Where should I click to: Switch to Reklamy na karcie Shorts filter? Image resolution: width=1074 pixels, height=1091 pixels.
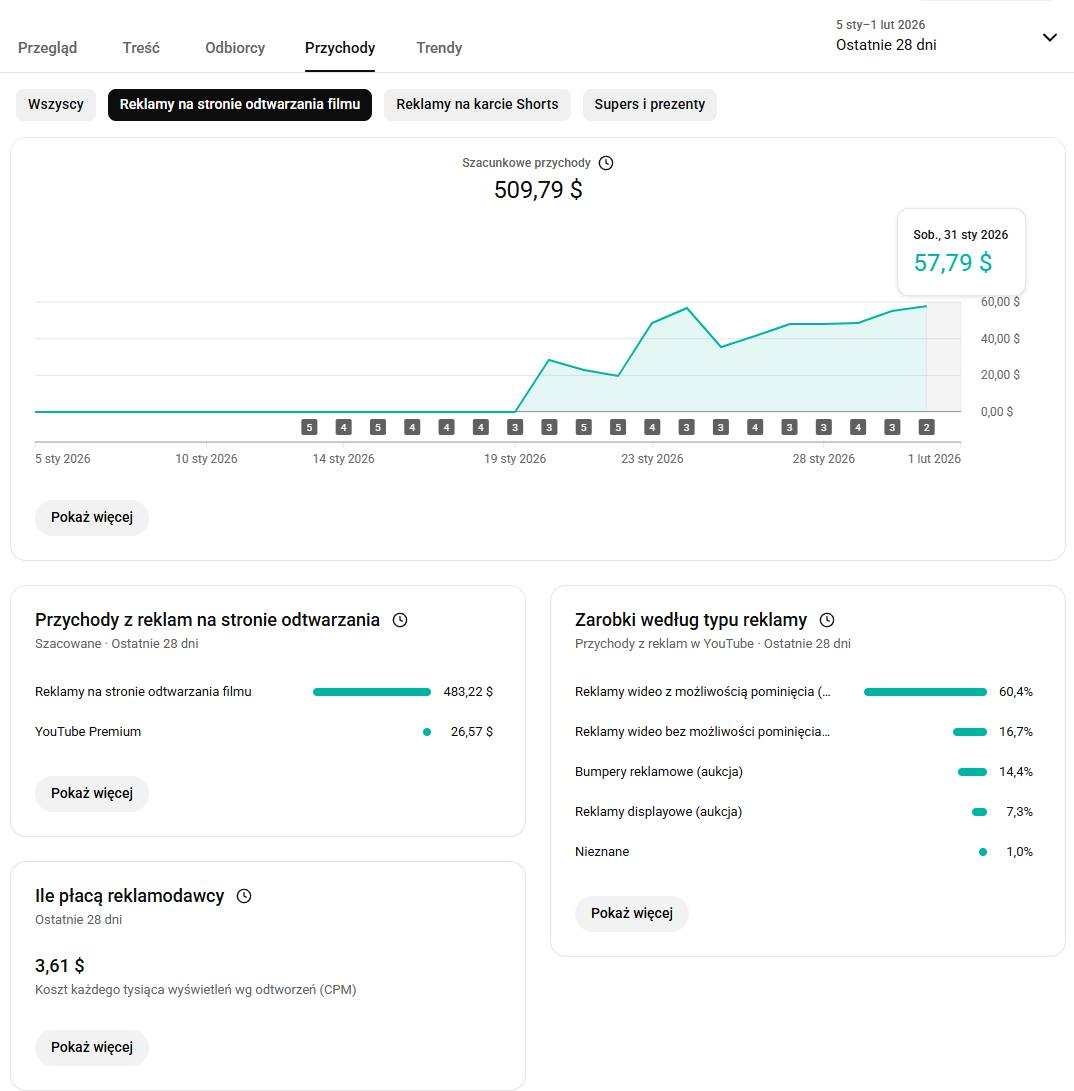click(477, 104)
